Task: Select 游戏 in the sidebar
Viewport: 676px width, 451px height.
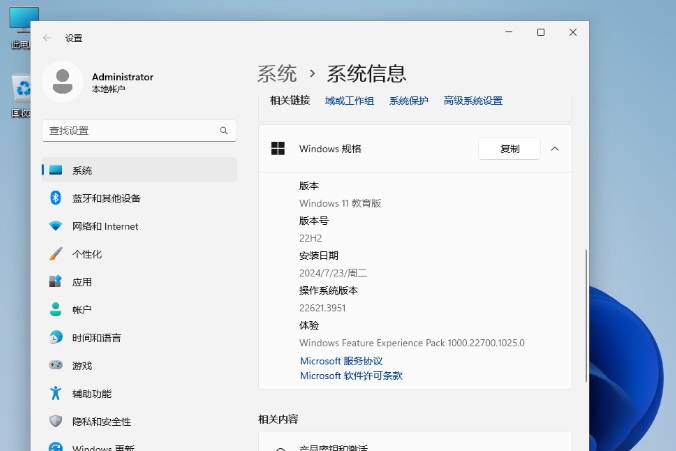Action: (82, 366)
